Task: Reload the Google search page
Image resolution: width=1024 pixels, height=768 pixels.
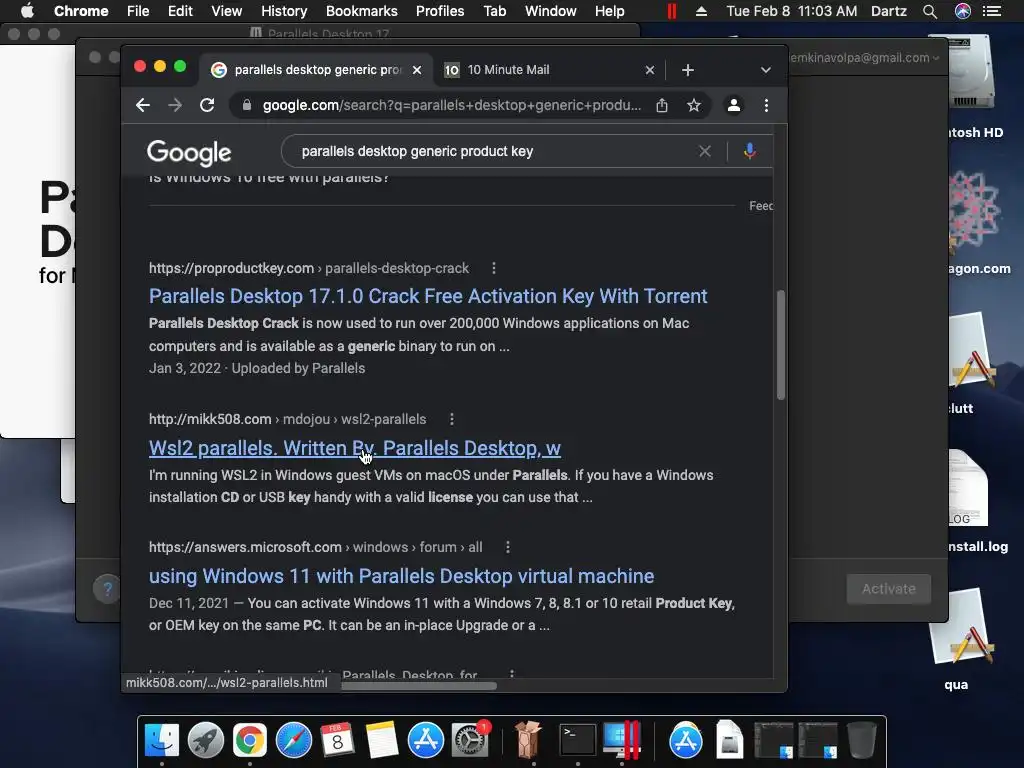Action: click(x=207, y=105)
